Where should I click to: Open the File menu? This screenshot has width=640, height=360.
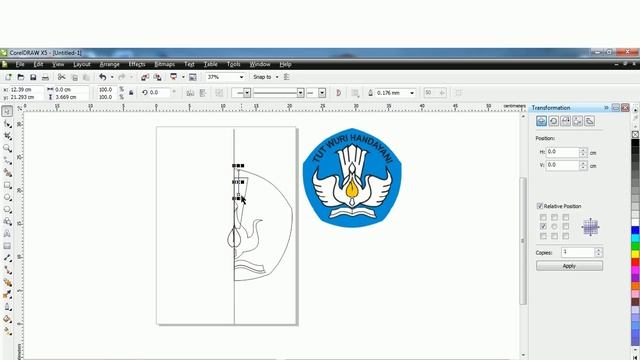[20, 64]
